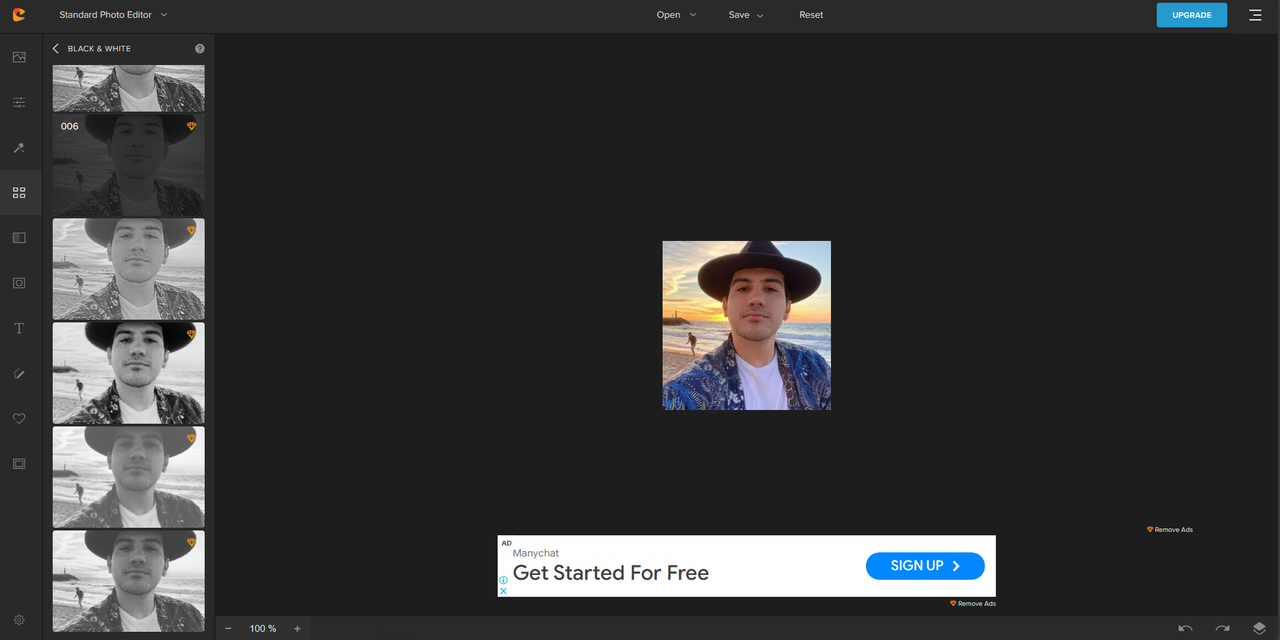
Task: Click the Colorcinch logo icon
Action: 19,15
